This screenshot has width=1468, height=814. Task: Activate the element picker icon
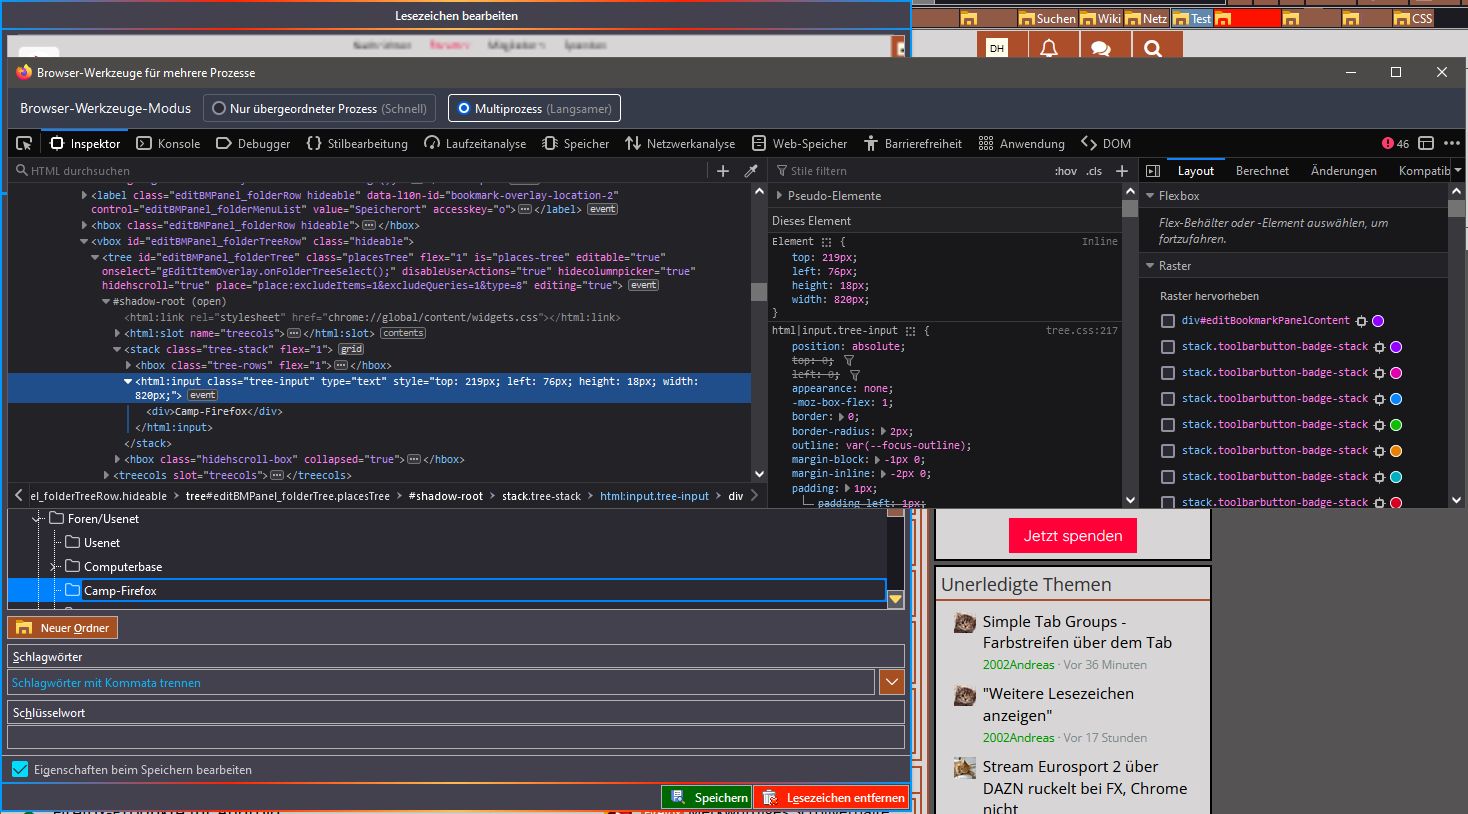coord(24,143)
